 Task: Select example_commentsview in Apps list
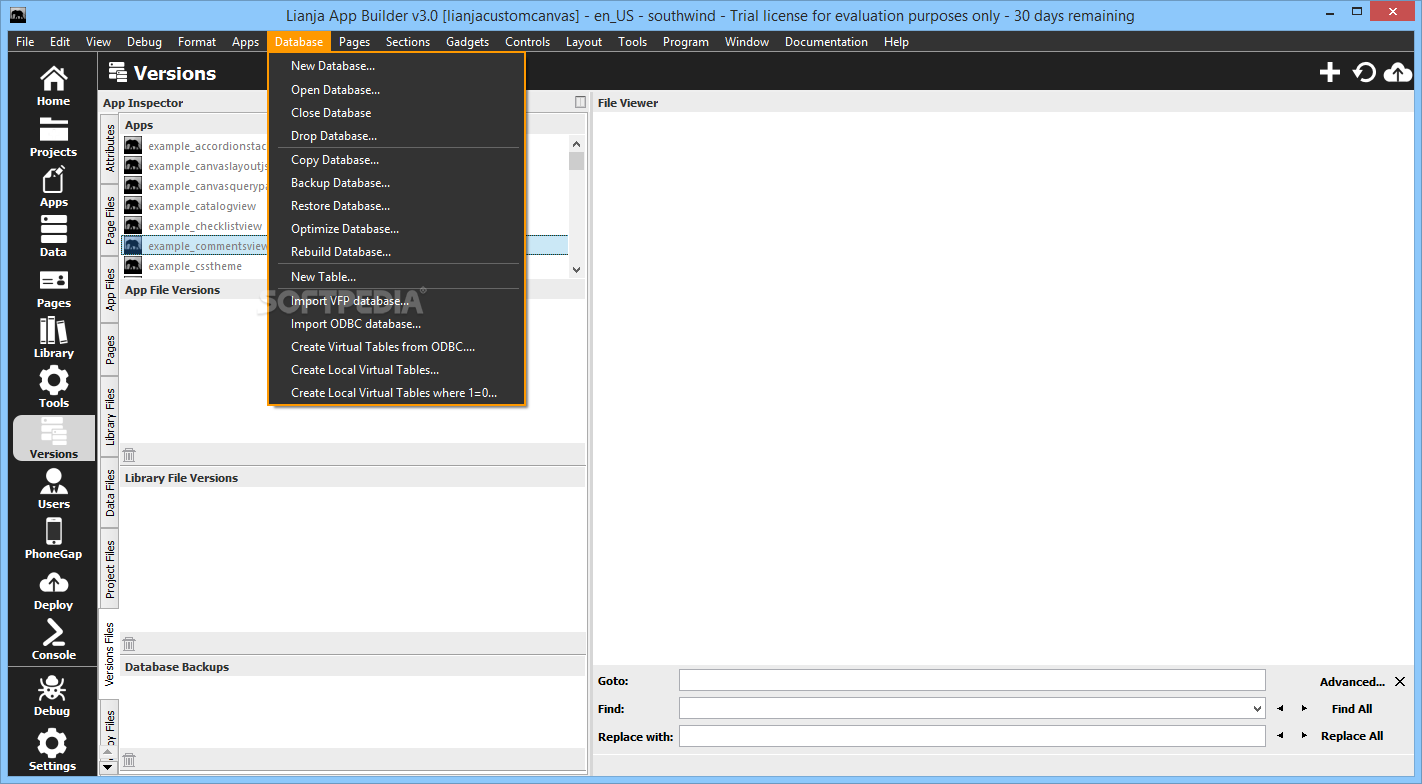(345, 246)
